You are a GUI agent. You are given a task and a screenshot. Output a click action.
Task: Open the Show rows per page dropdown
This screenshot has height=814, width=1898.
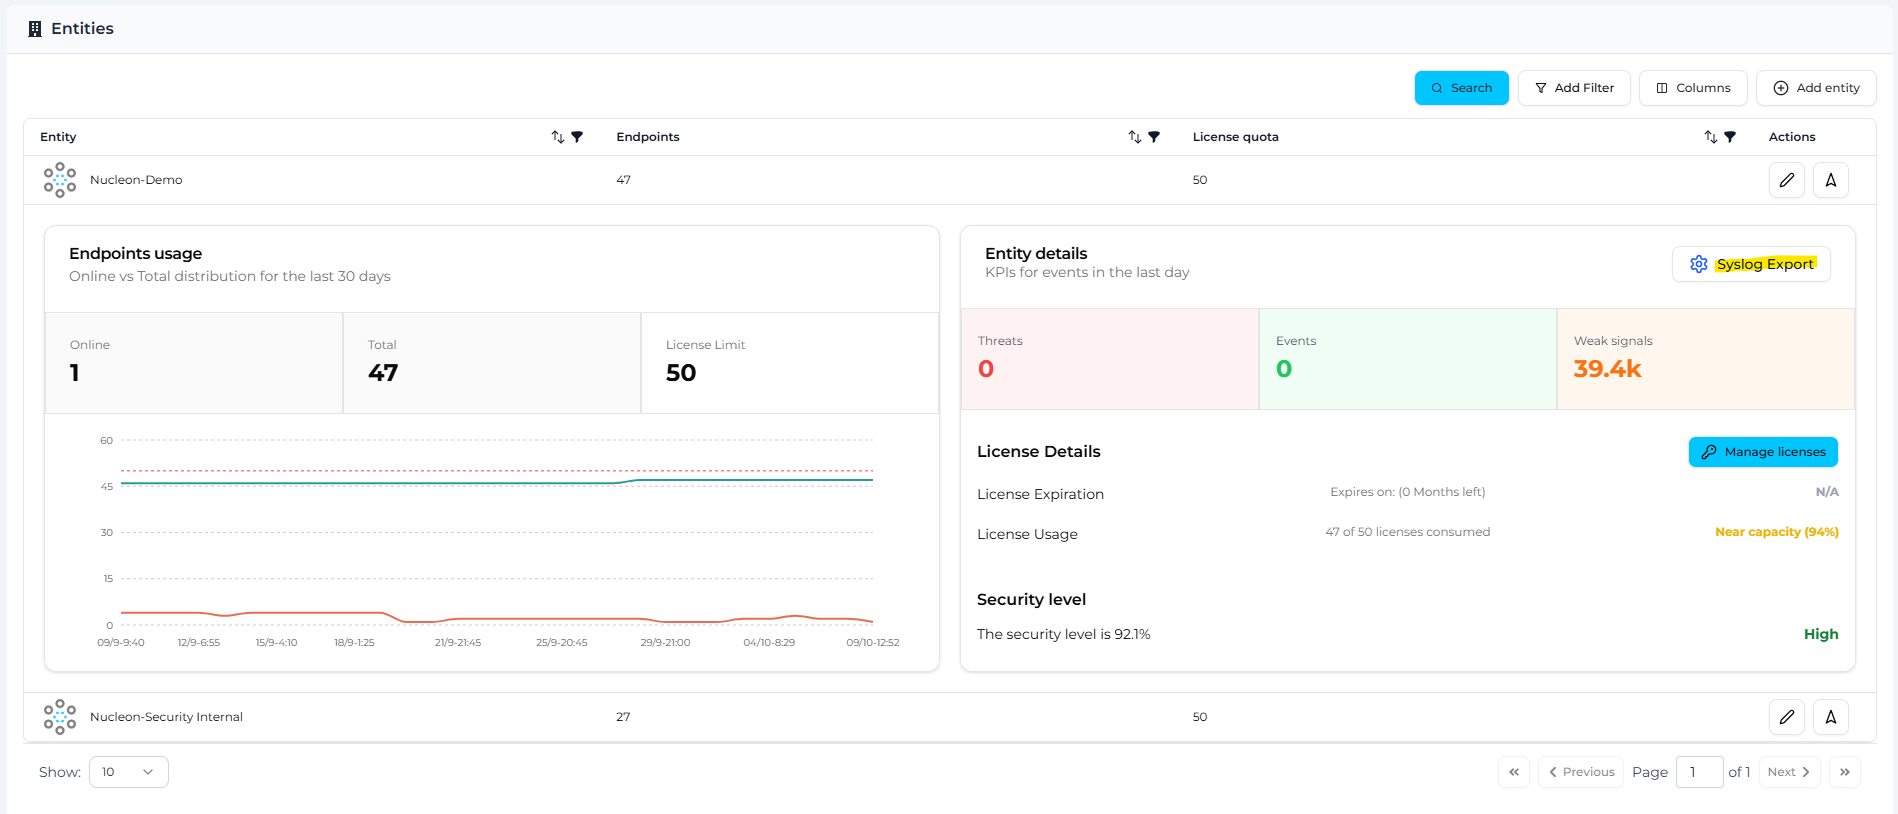pos(128,772)
